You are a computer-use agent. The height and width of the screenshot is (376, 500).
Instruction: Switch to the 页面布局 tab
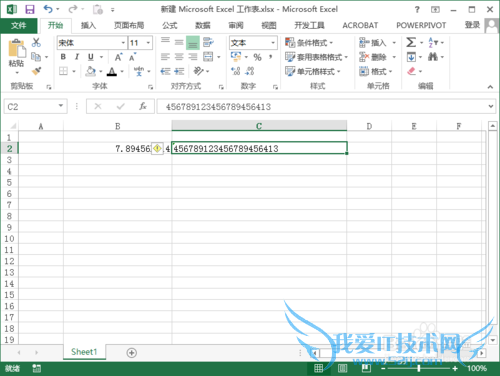click(x=129, y=25)
